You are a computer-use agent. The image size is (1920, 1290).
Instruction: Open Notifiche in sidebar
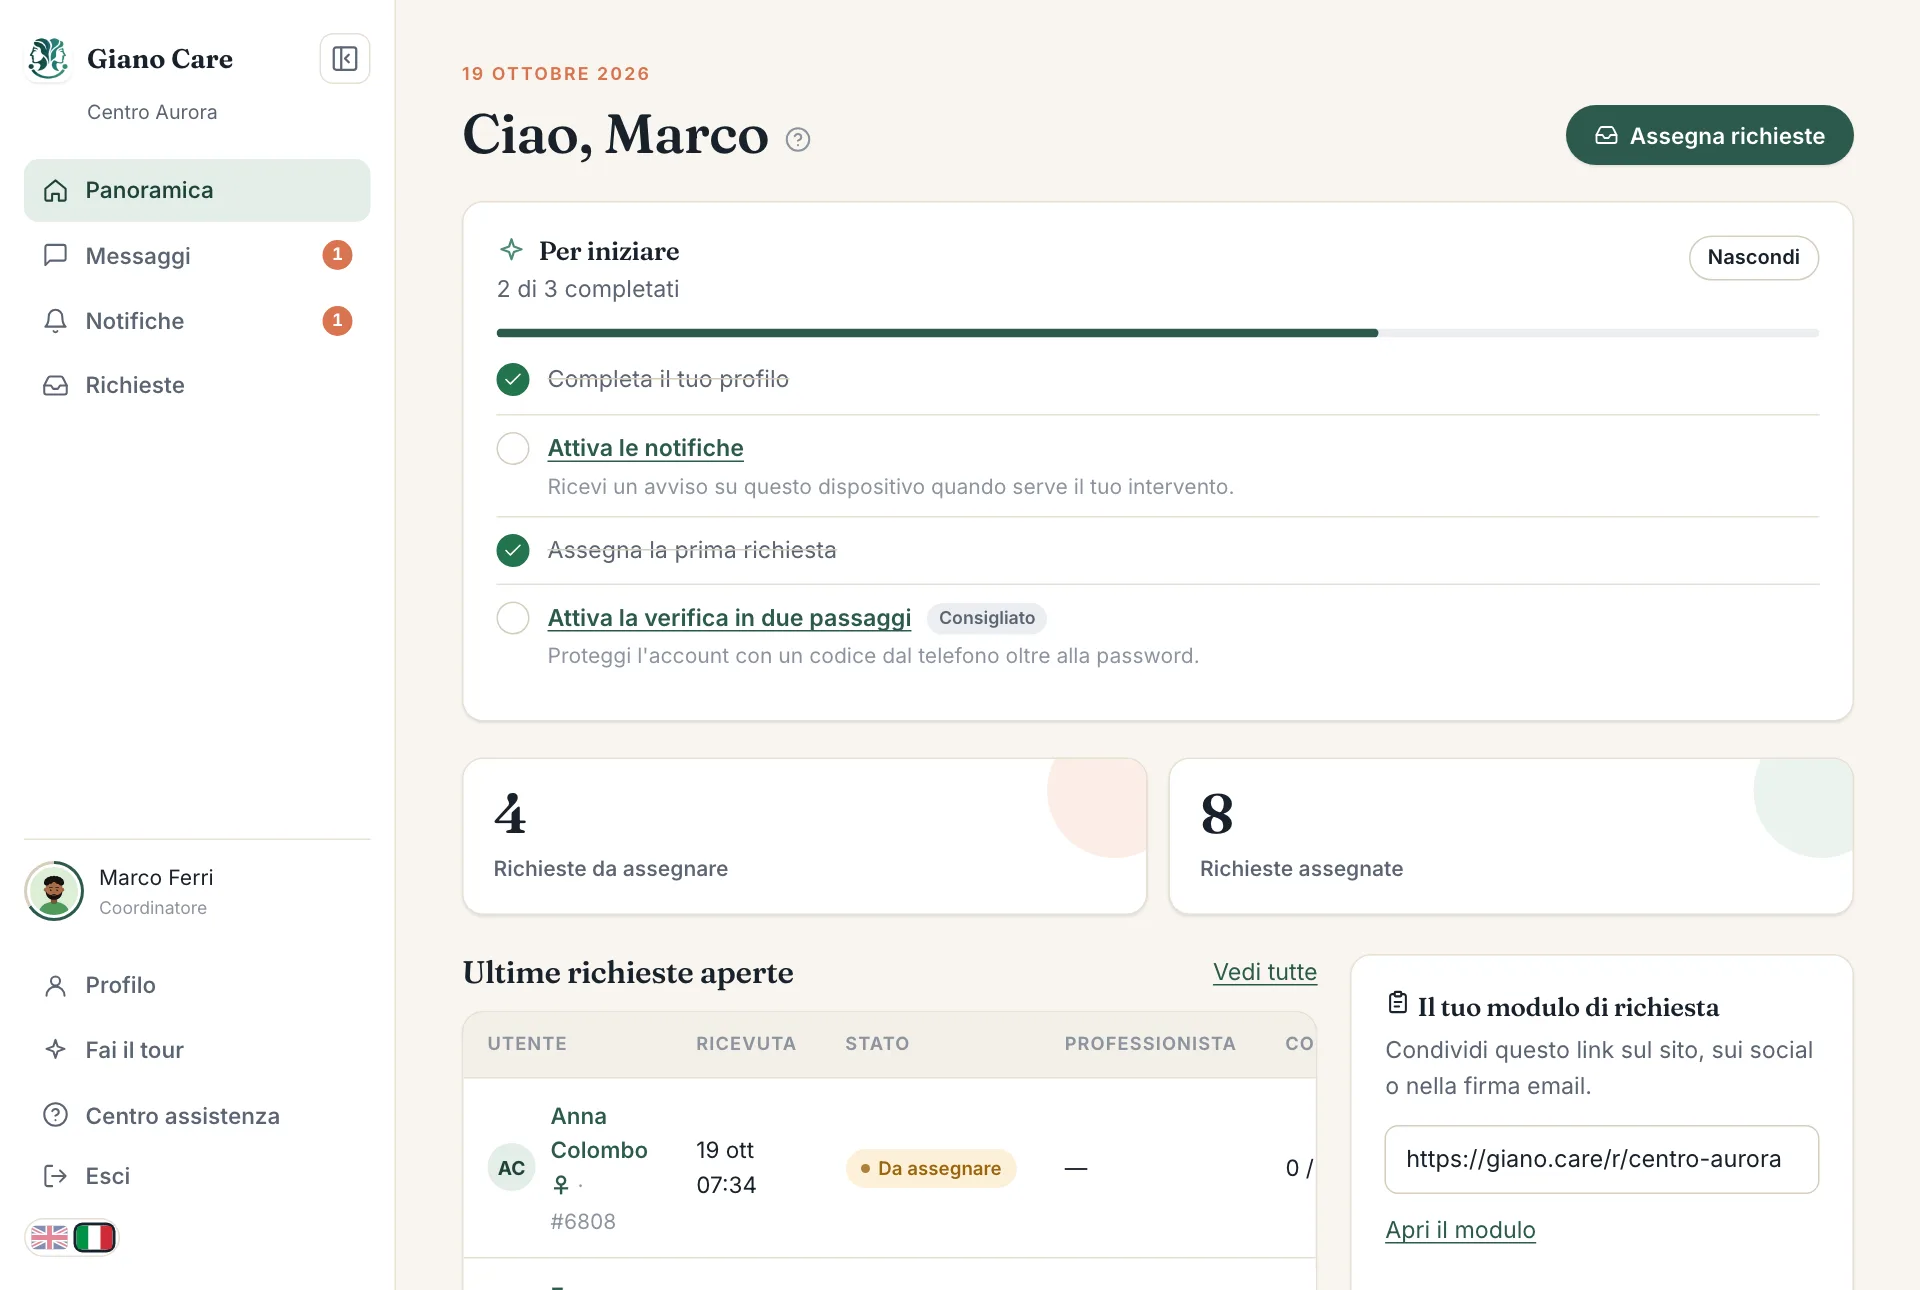[x=197, y=321]
